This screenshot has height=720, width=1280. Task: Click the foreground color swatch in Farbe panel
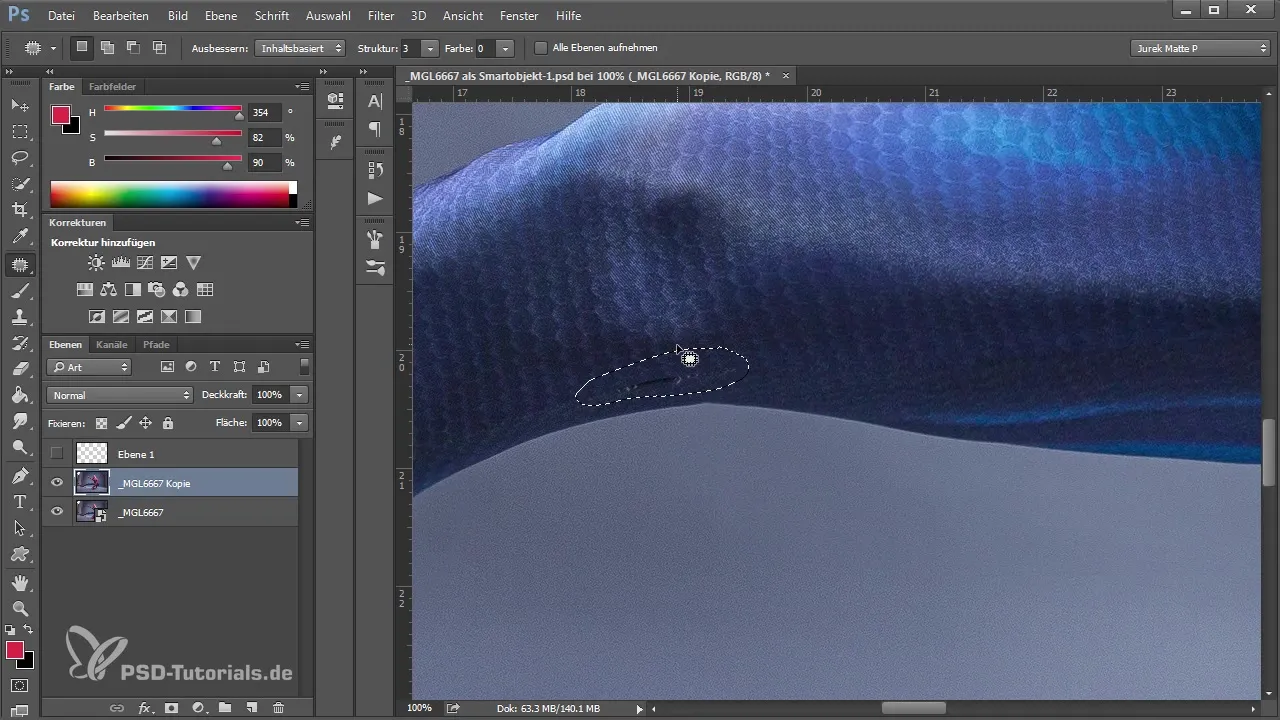click(61, 114)
